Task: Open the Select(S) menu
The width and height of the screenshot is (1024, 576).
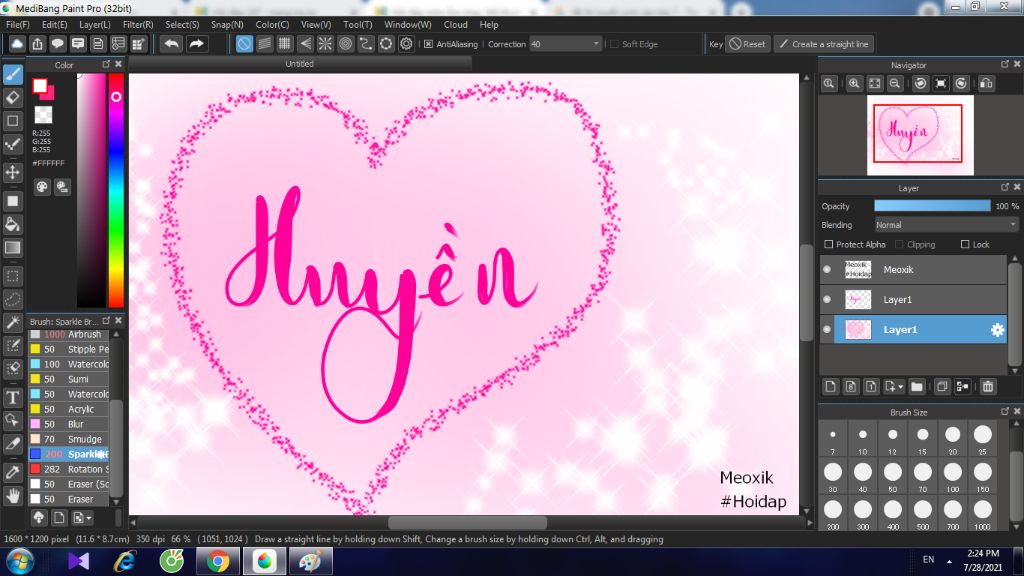Action: tap(182, 25)
